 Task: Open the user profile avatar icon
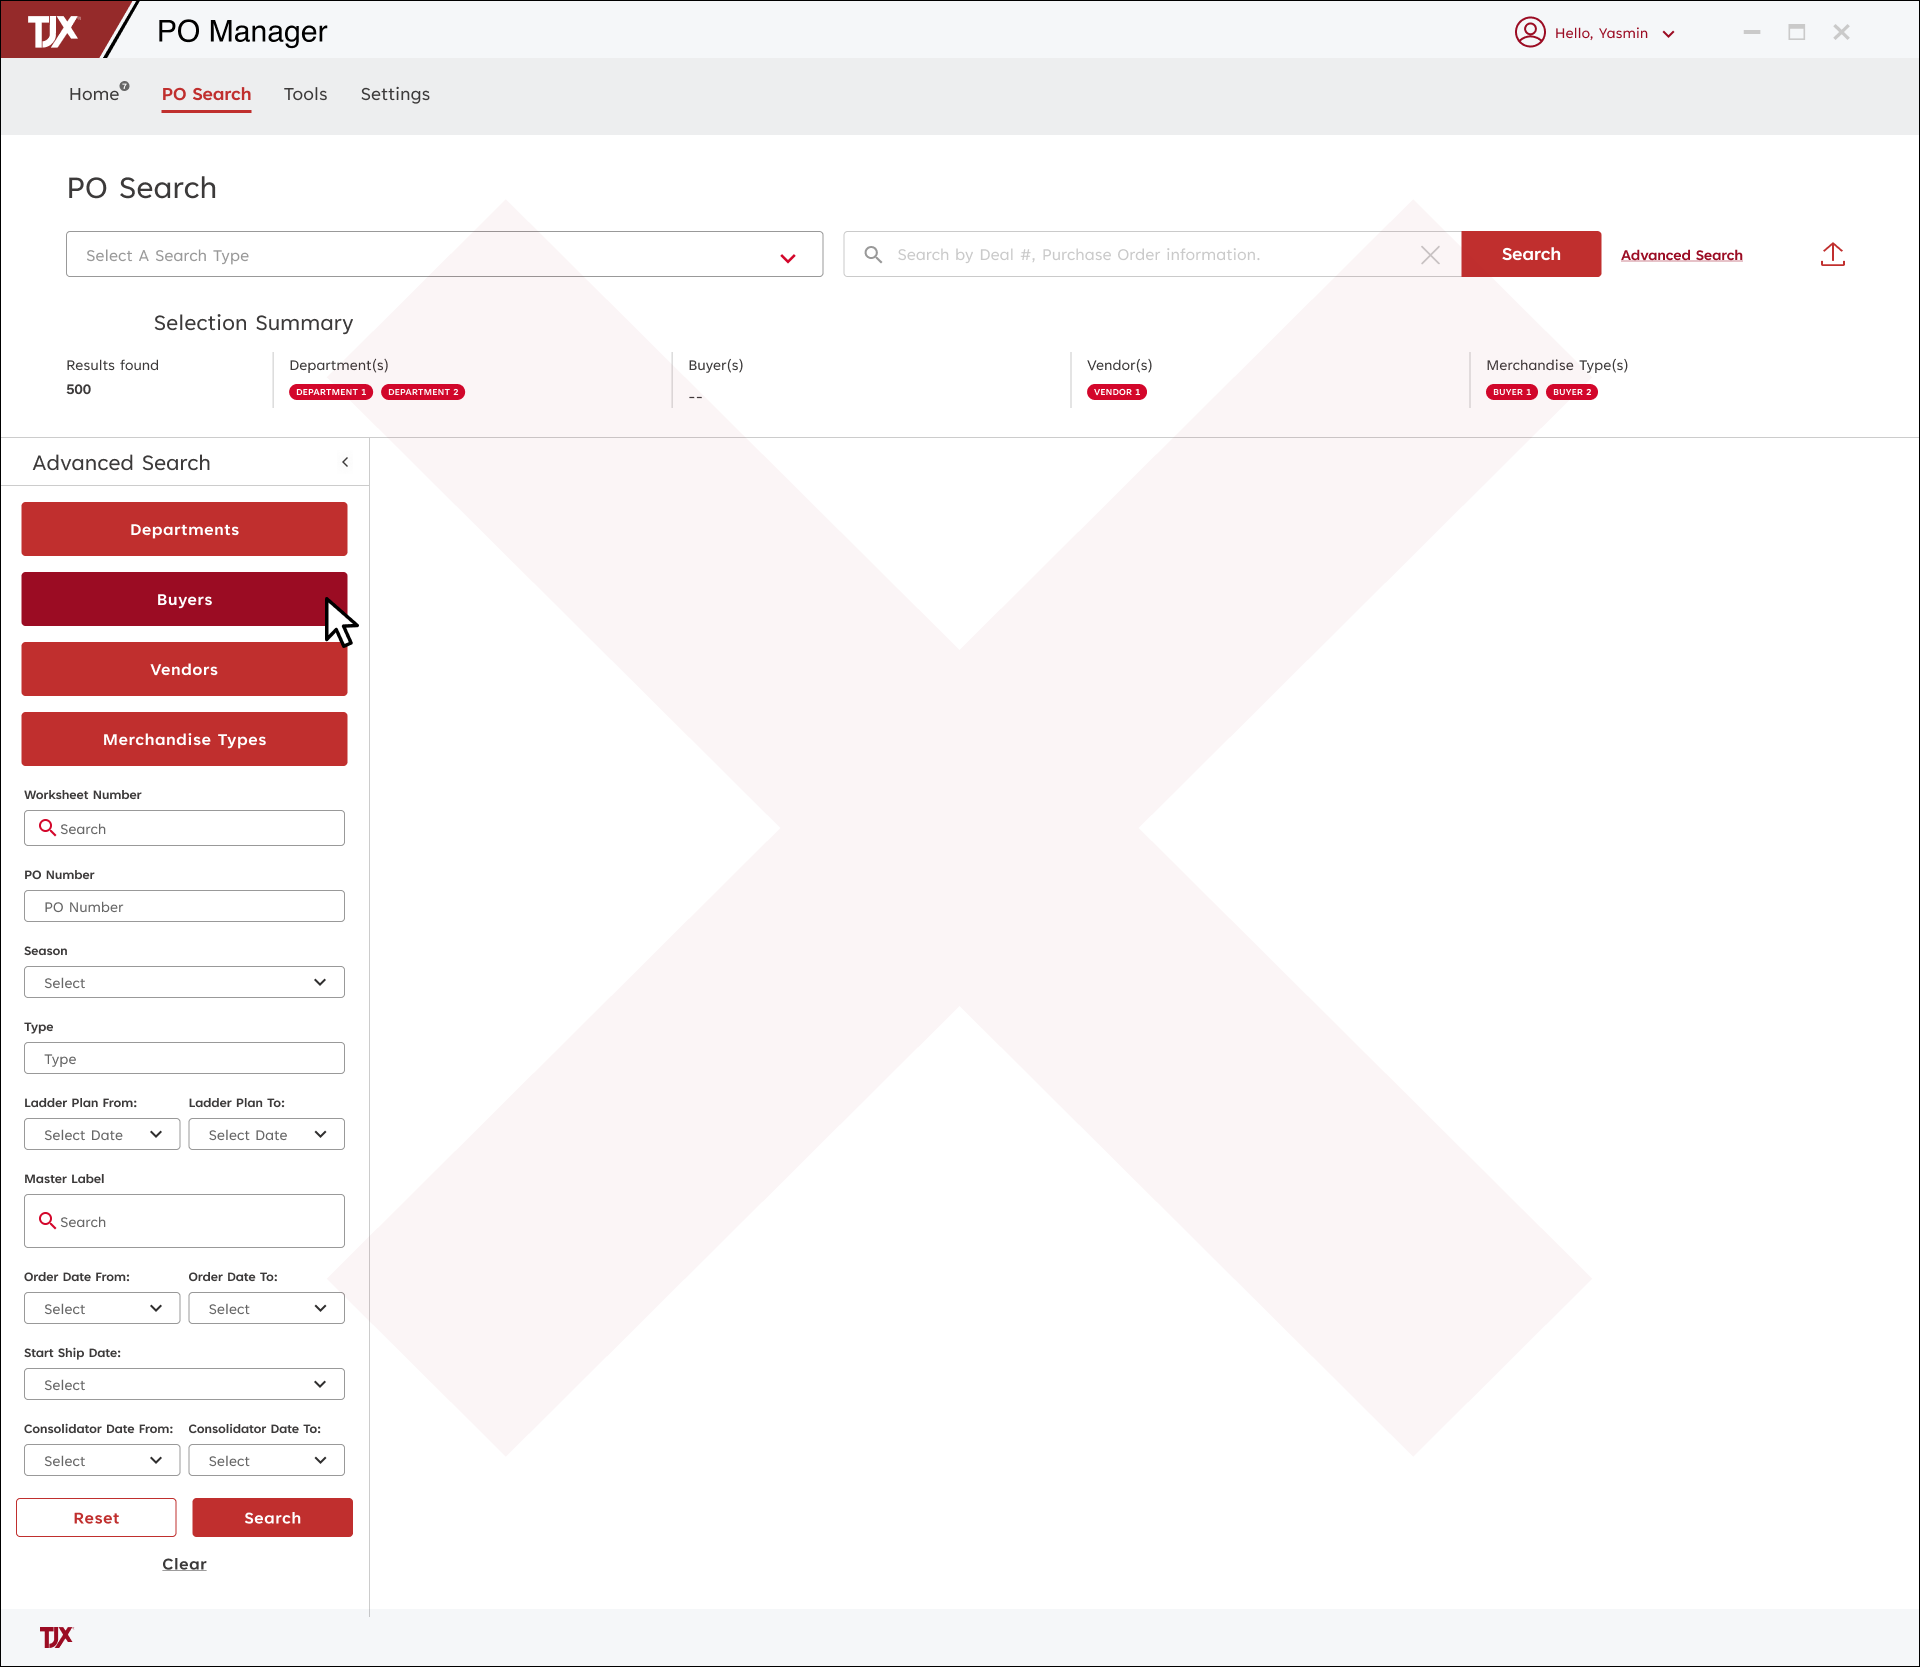1530,32
